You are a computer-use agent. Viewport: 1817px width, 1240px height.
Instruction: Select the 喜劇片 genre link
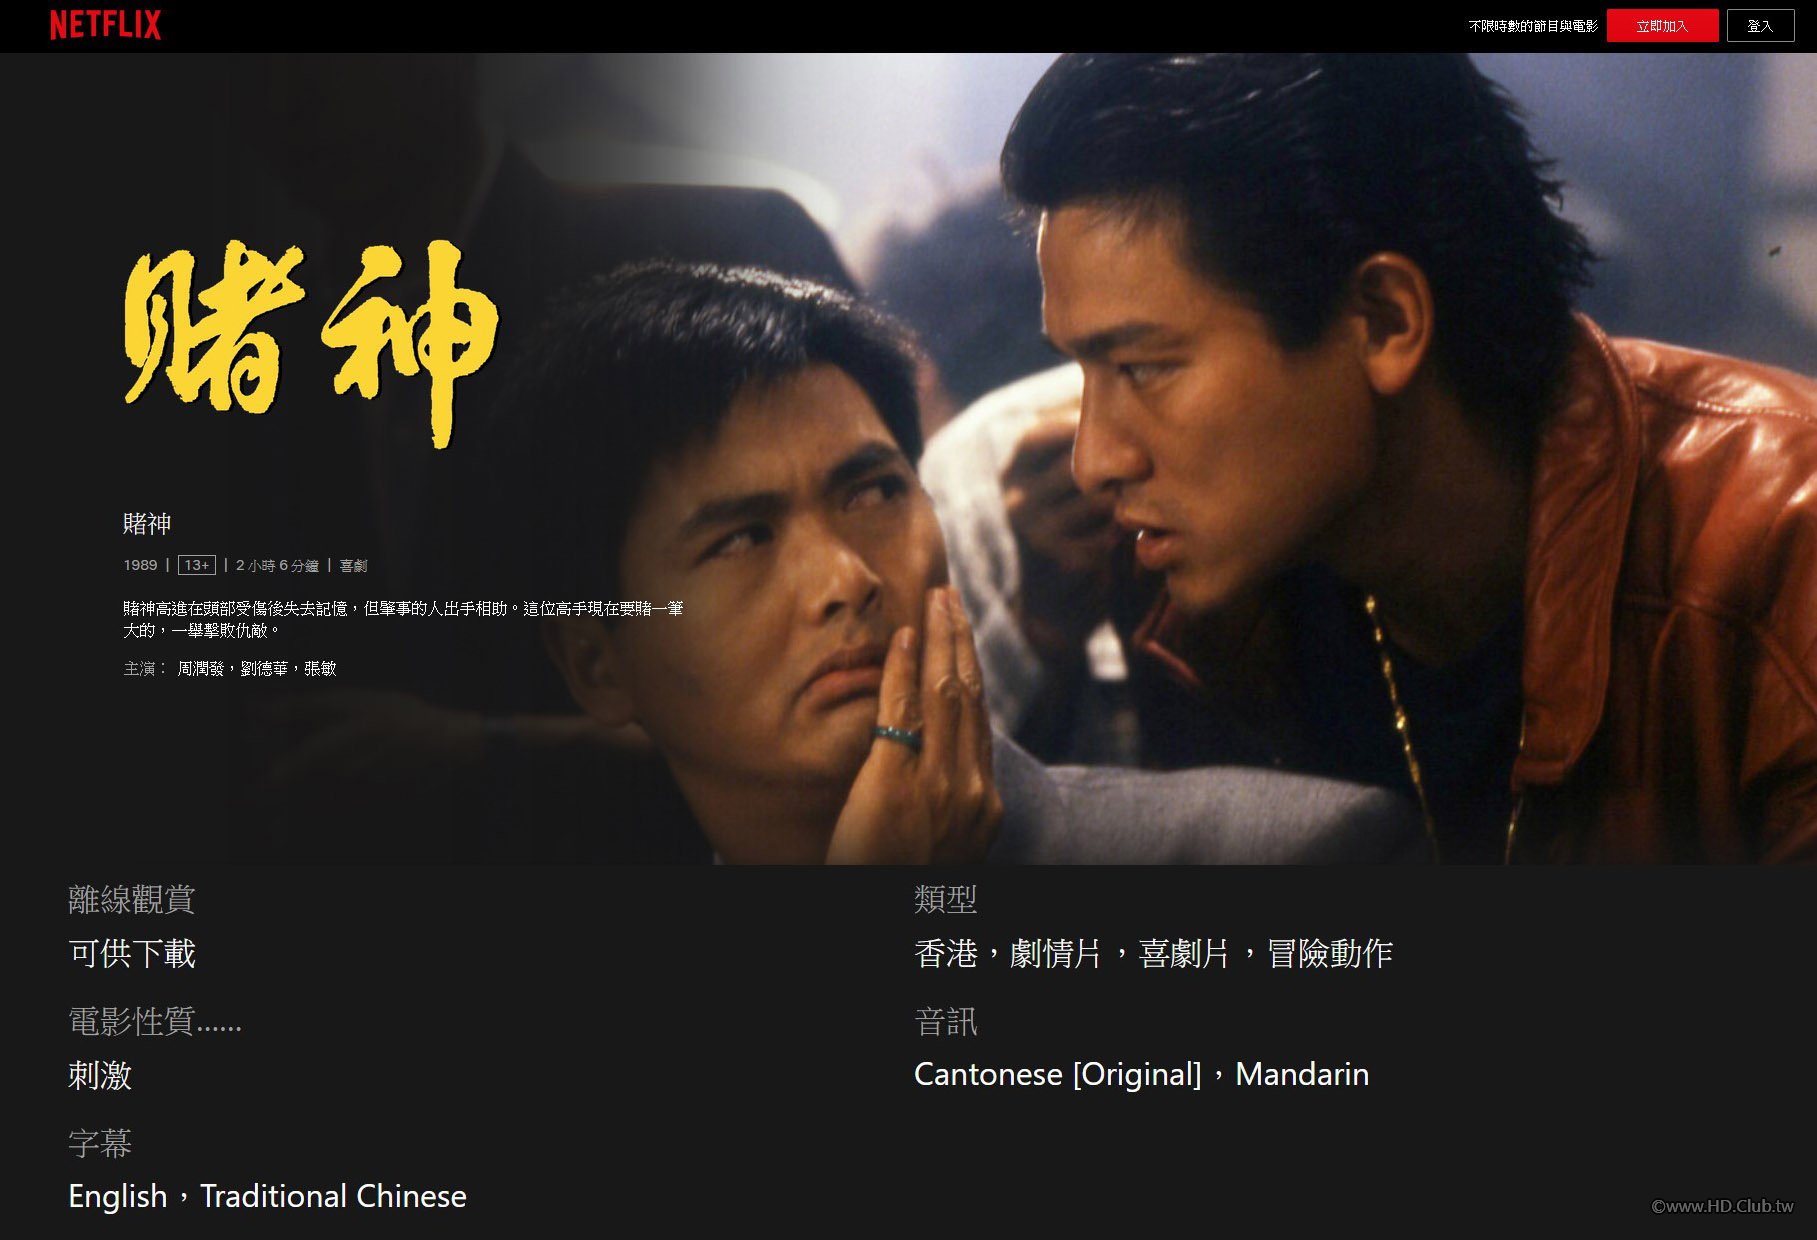(1184, 953)
